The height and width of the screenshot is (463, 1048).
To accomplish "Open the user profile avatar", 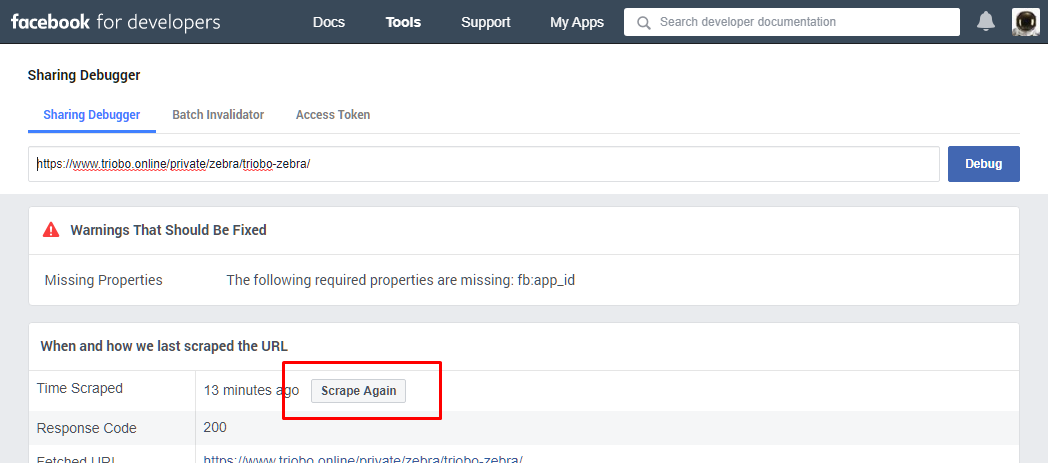I will coord(1025,22).
